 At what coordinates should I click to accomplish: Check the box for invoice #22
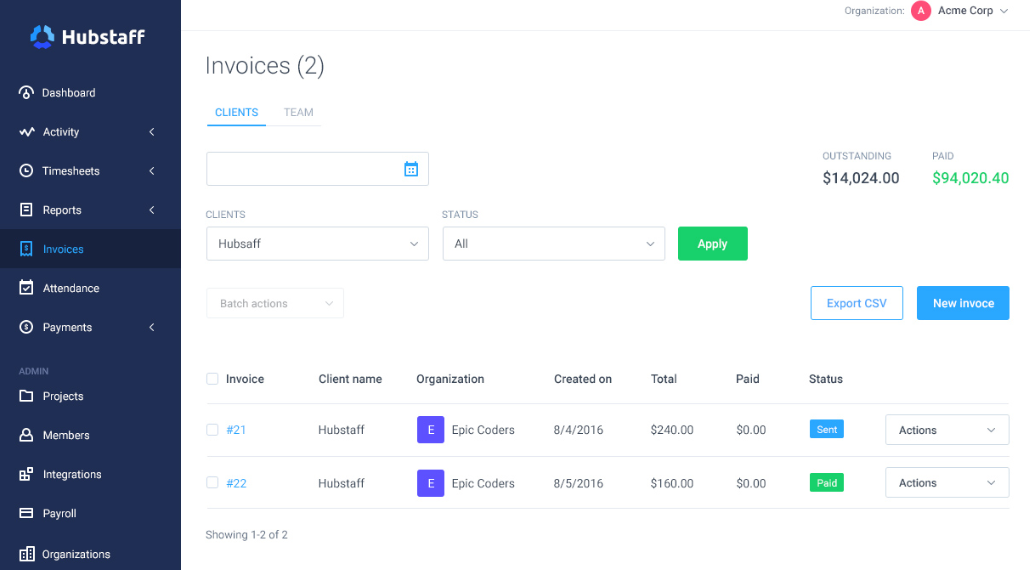(x=212, y=483)
